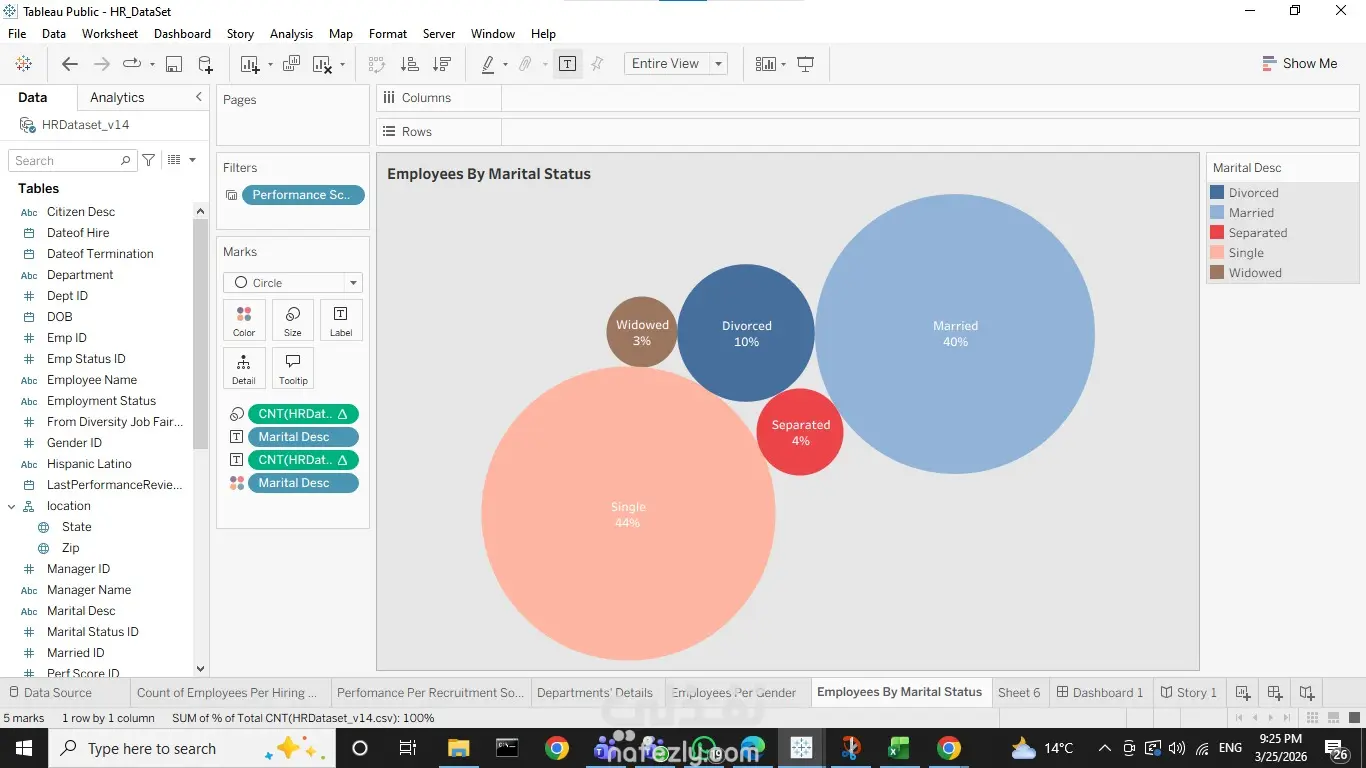Click the Performance Sc.. filter pill
This screenshot has width=1366, height=768.
click(x=302, y=195)
